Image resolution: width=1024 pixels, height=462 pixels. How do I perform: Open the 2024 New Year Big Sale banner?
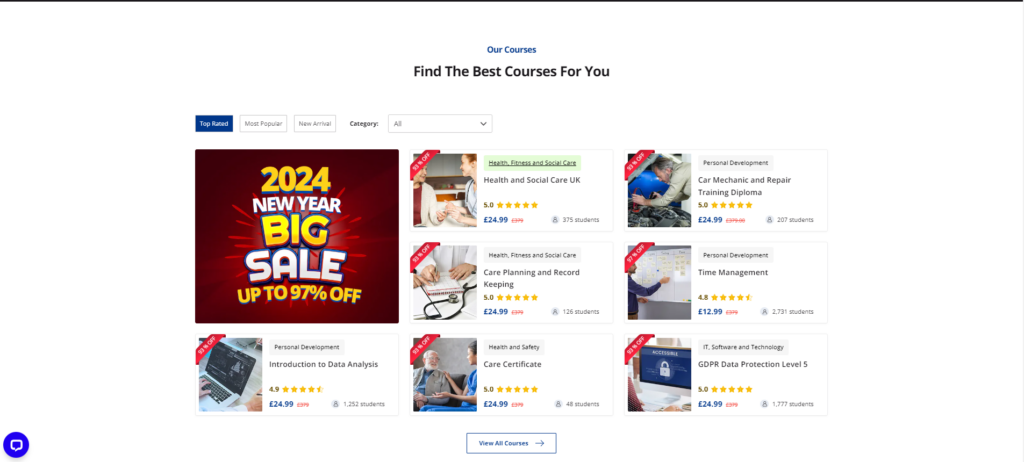pyautogui.click(x=297, y=236)
